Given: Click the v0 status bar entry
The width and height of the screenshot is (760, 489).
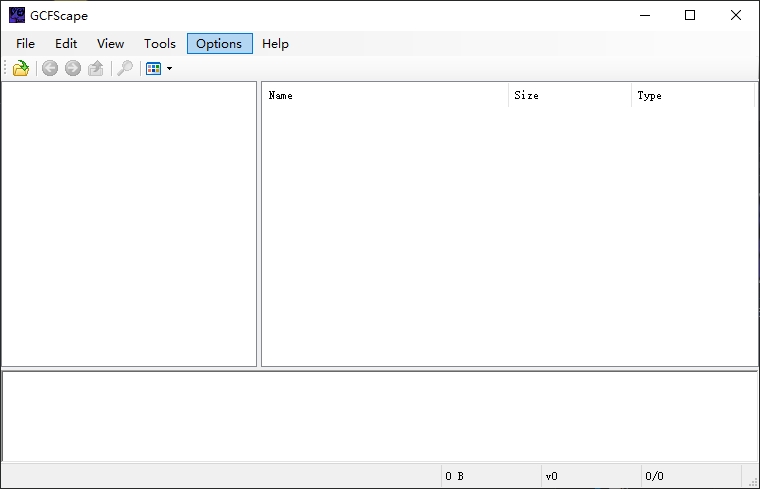Looking at the screenshot, I should (591, 476).
